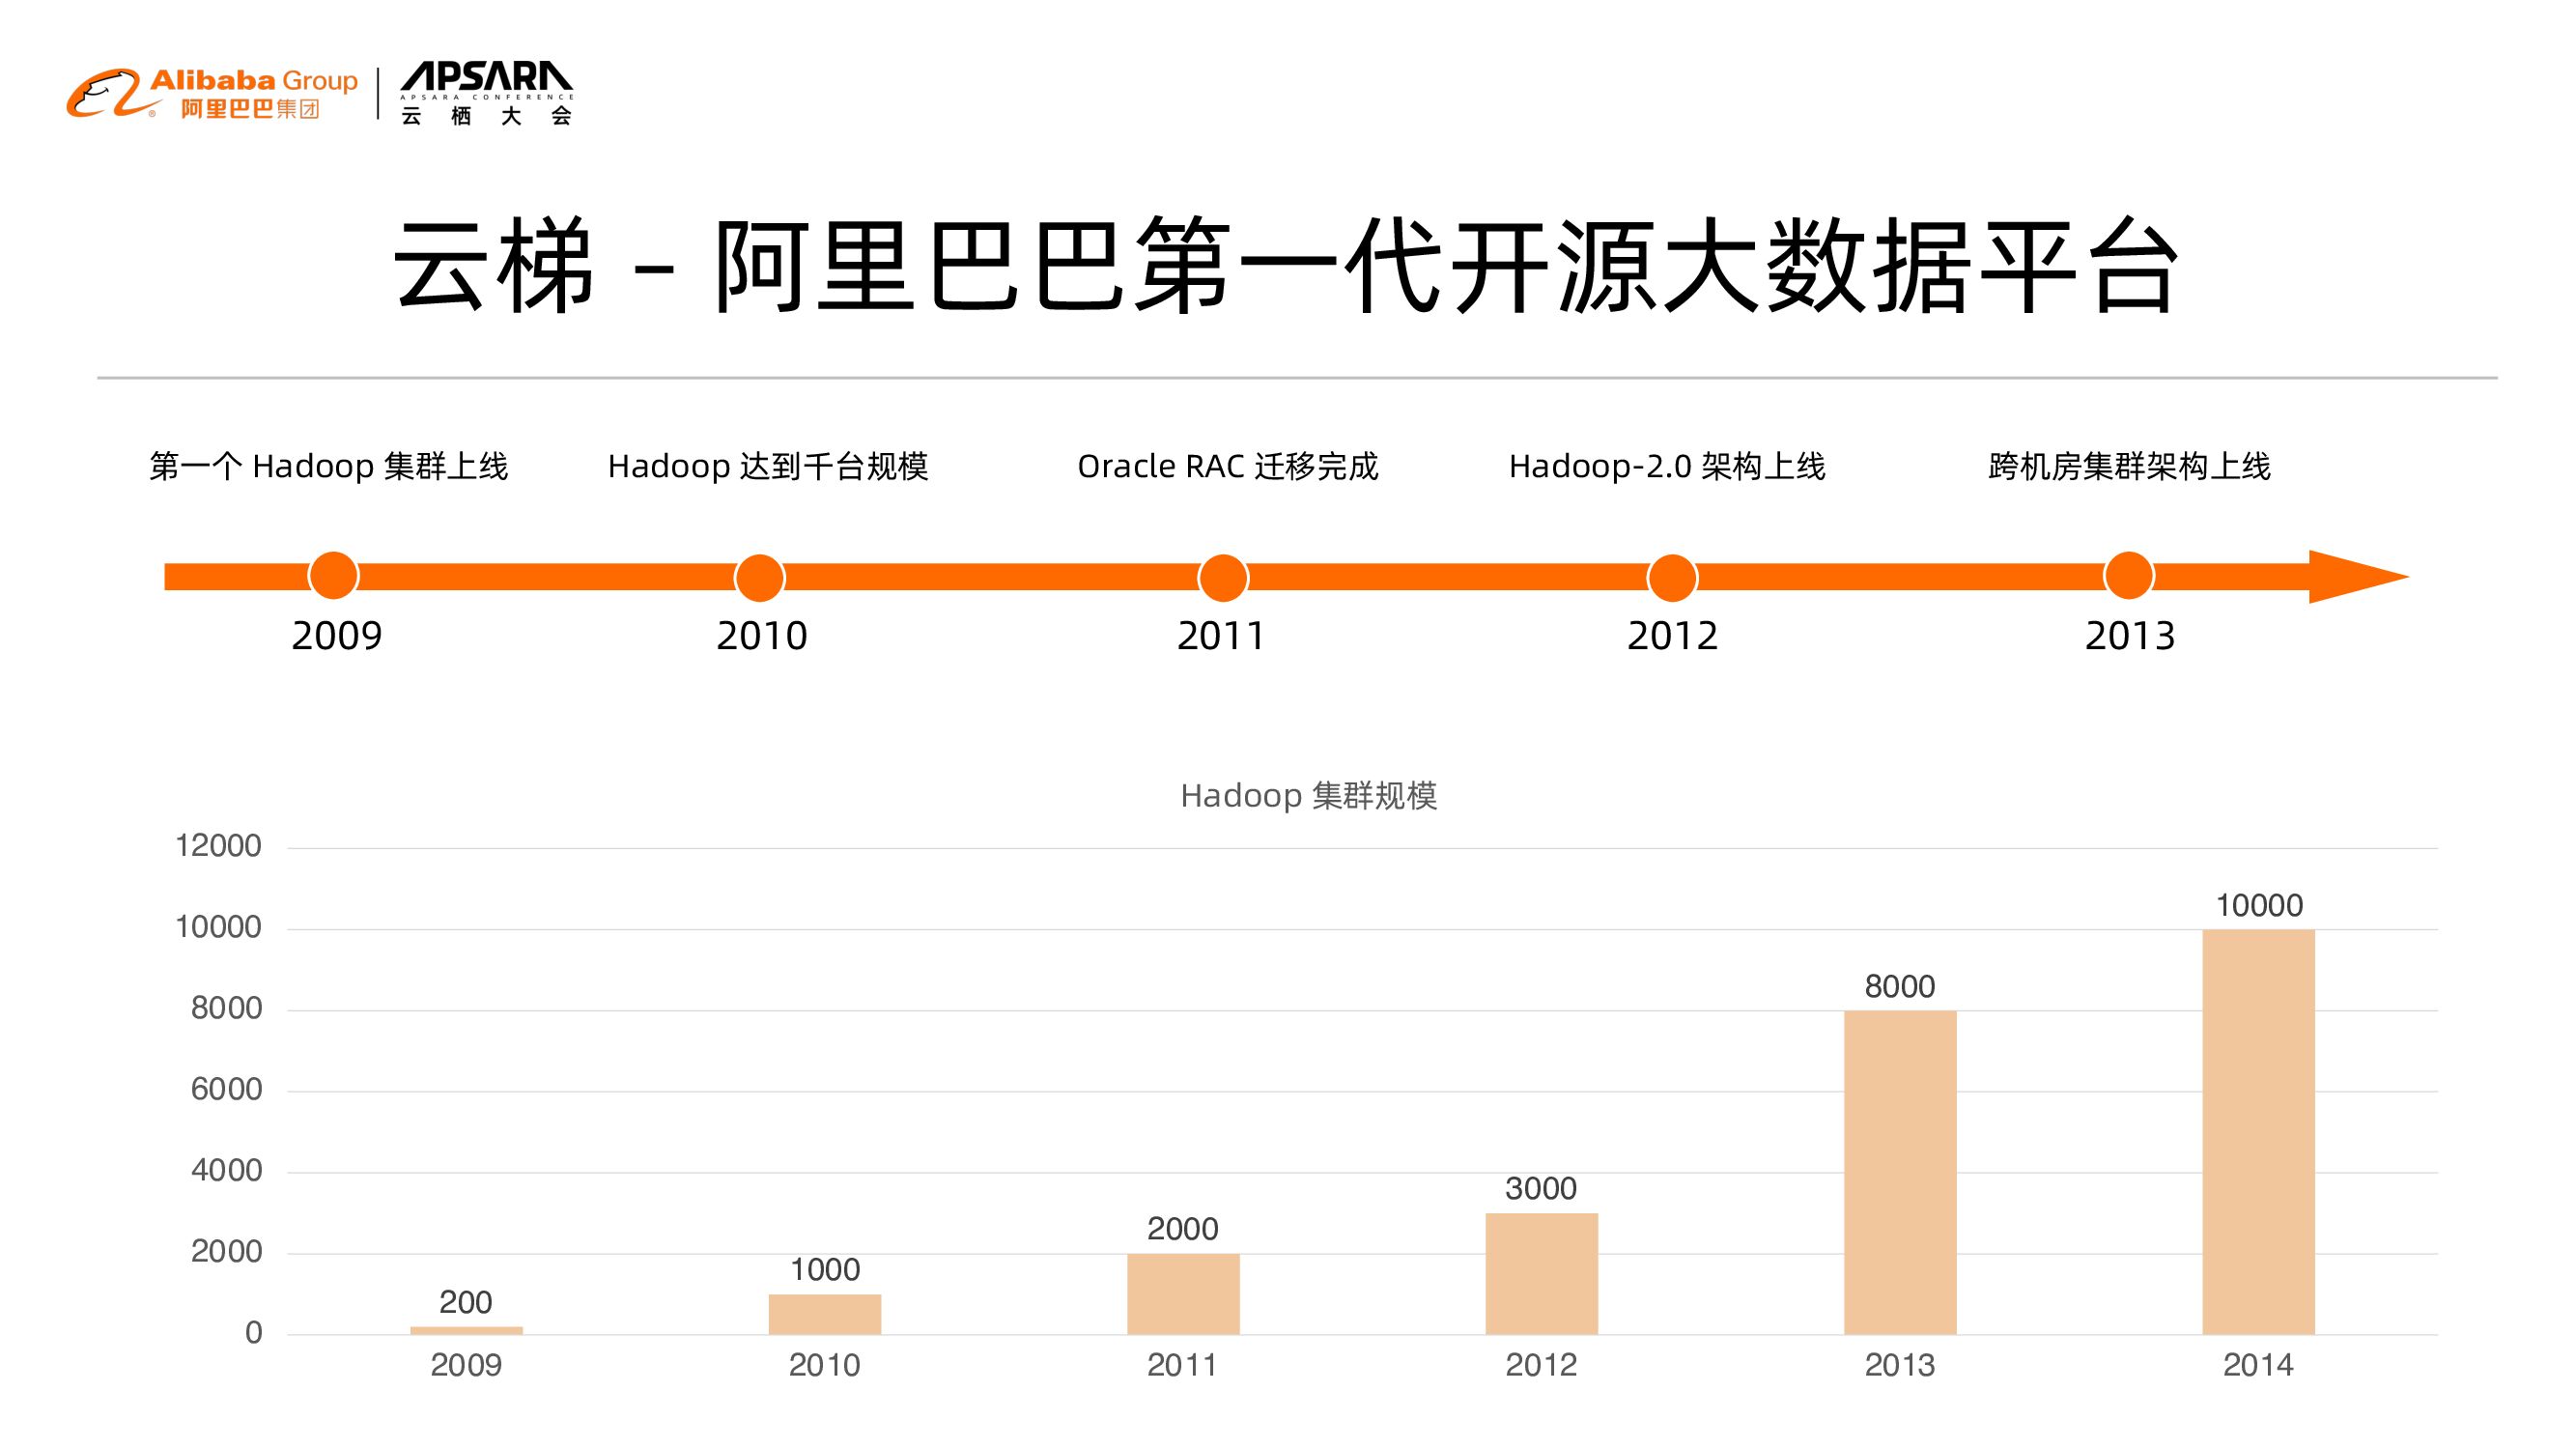Click the 2012 bar labeled 3000
This screenshot has height=1449, width=2576.
point(1541,1273)
